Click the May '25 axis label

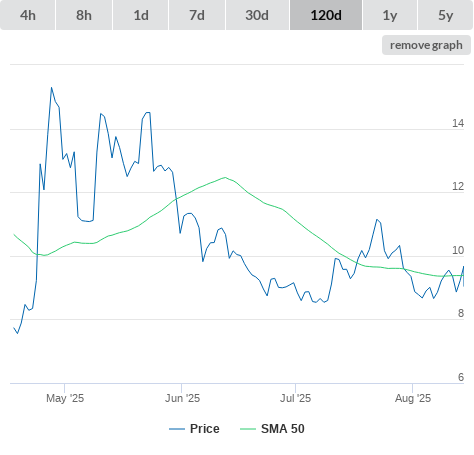click(65, 398)
